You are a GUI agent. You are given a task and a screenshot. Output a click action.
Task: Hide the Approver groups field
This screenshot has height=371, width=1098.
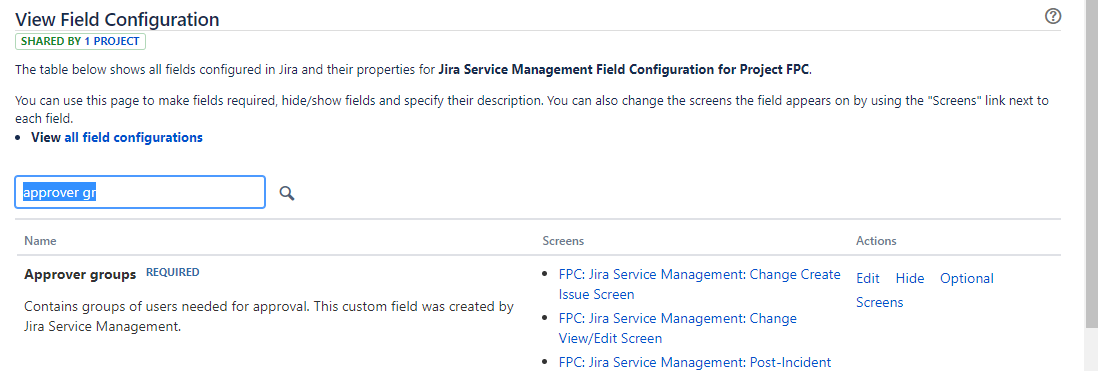(910, 279)
